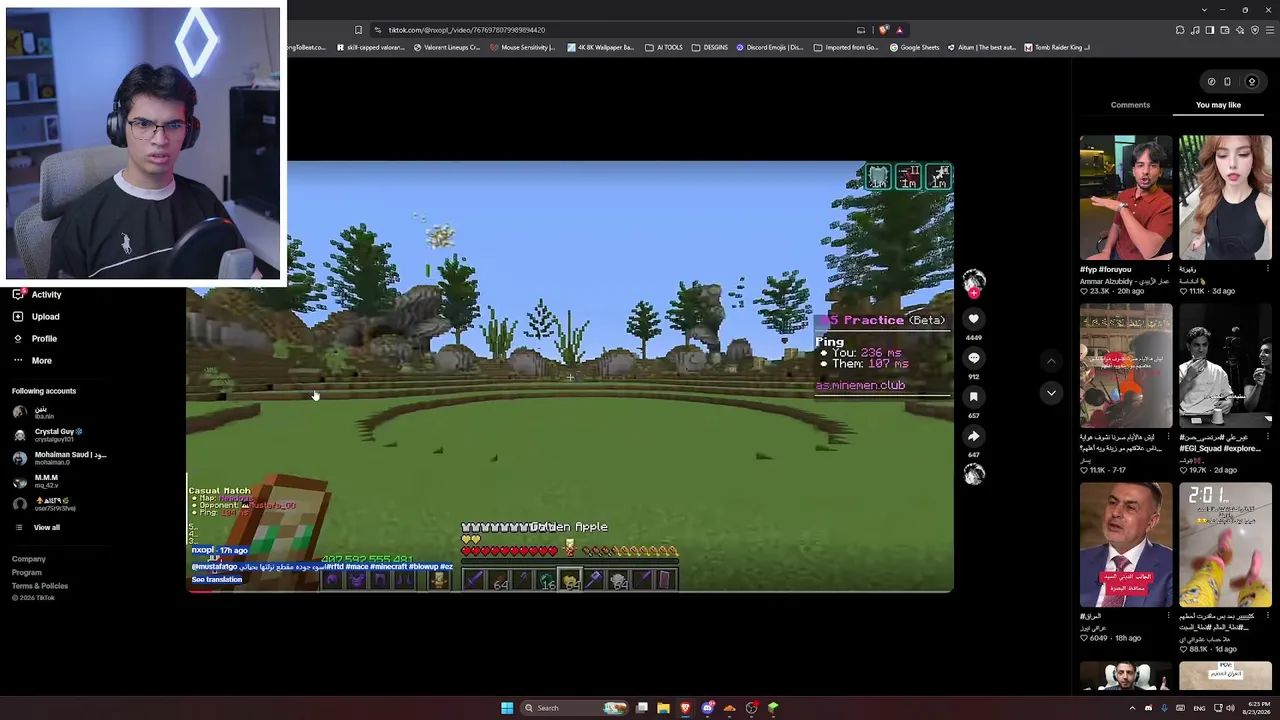Open the Brave VPN shield toolbar icon
This screenshot has height=720, width=1280.
1255,30
